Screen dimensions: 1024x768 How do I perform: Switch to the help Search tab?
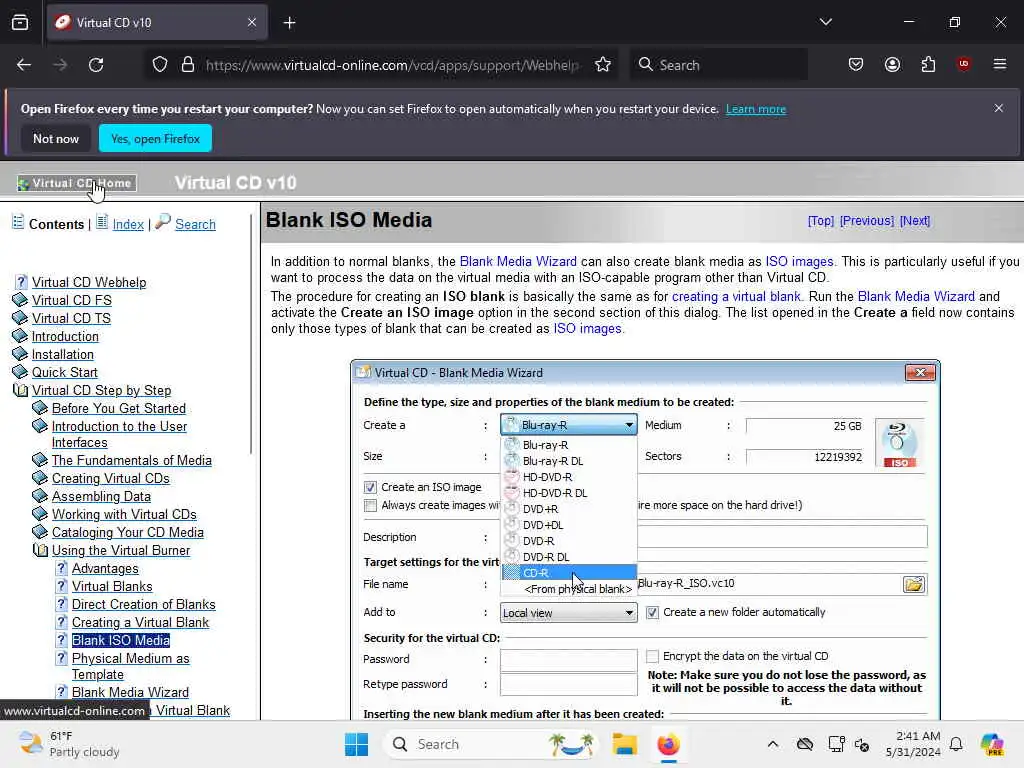tap(195, 224)
